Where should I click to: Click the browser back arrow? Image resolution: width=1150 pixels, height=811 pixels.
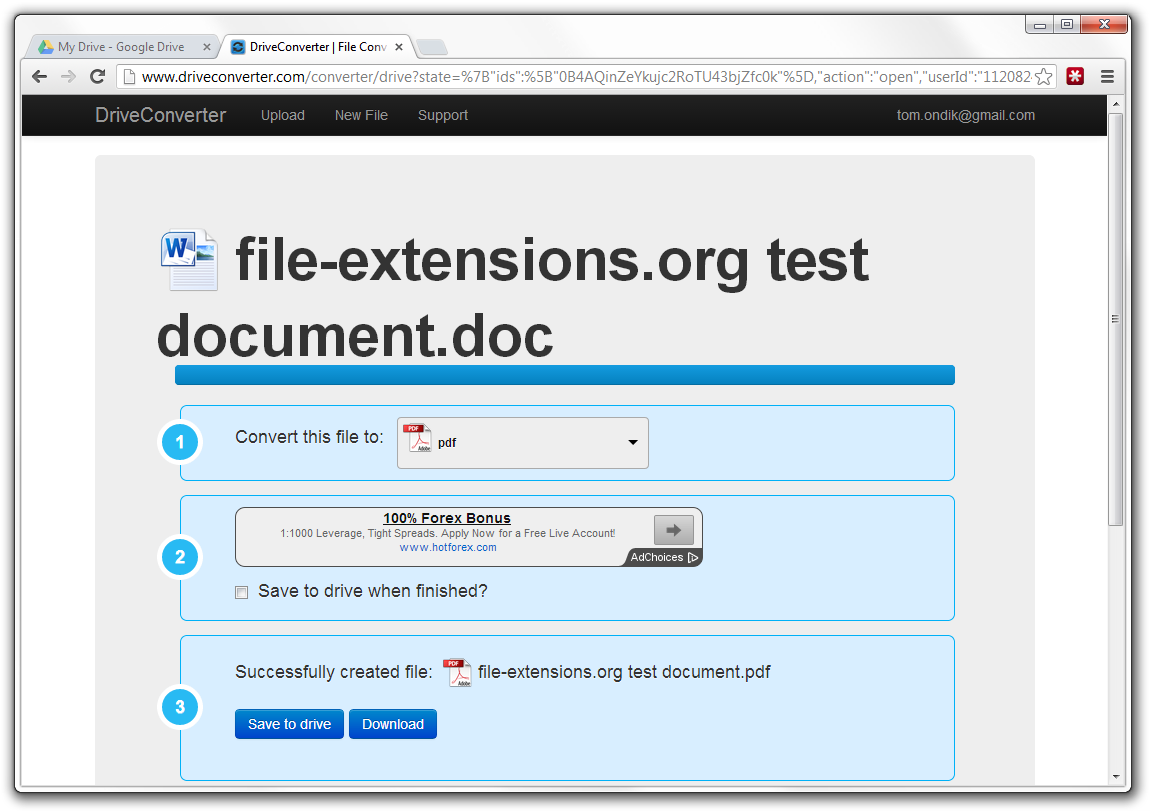[x=40, y=76]
